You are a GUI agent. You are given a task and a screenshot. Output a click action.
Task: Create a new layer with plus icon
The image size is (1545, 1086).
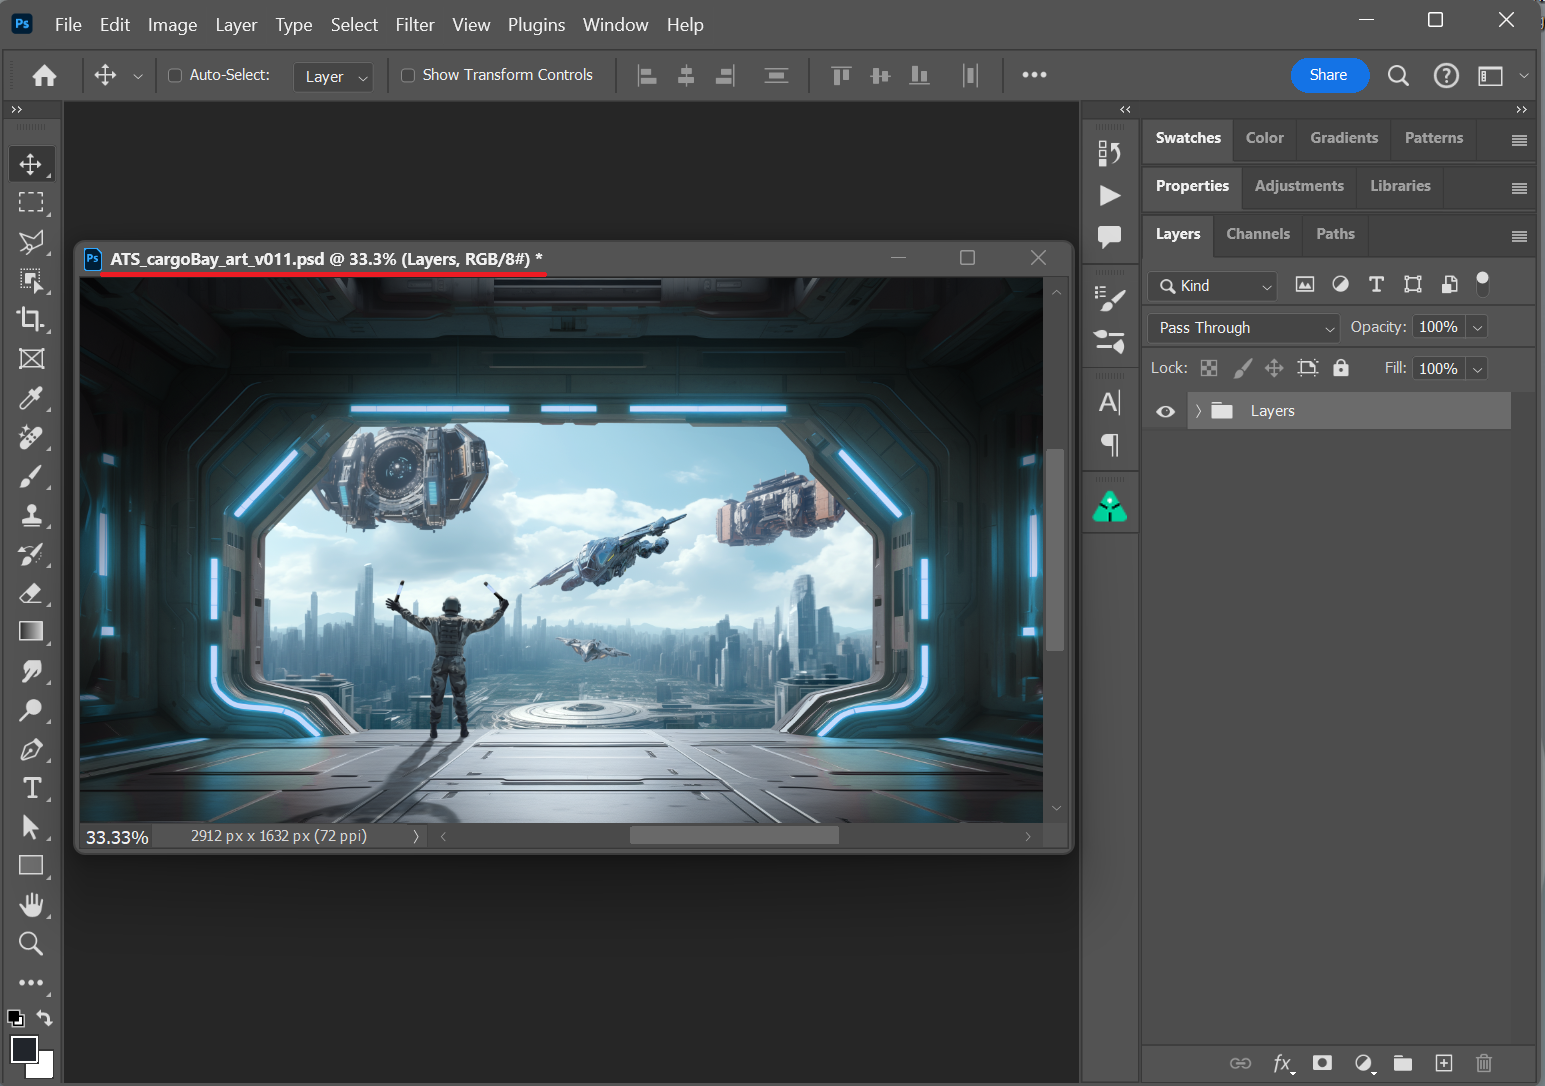pos(1444,1063)
